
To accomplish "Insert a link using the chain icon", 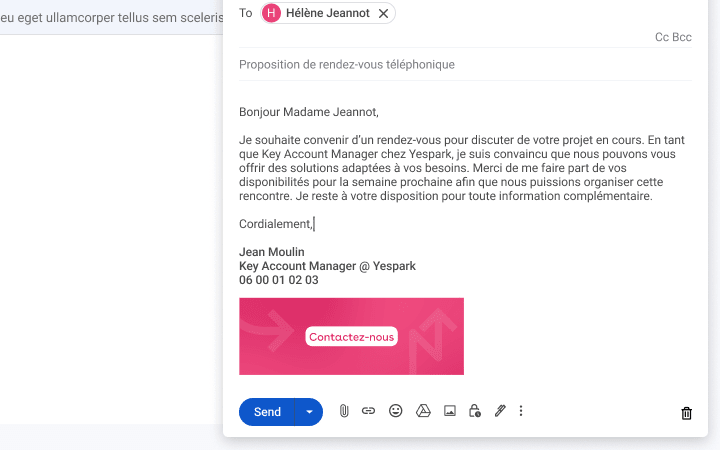I will click(368, 411).
